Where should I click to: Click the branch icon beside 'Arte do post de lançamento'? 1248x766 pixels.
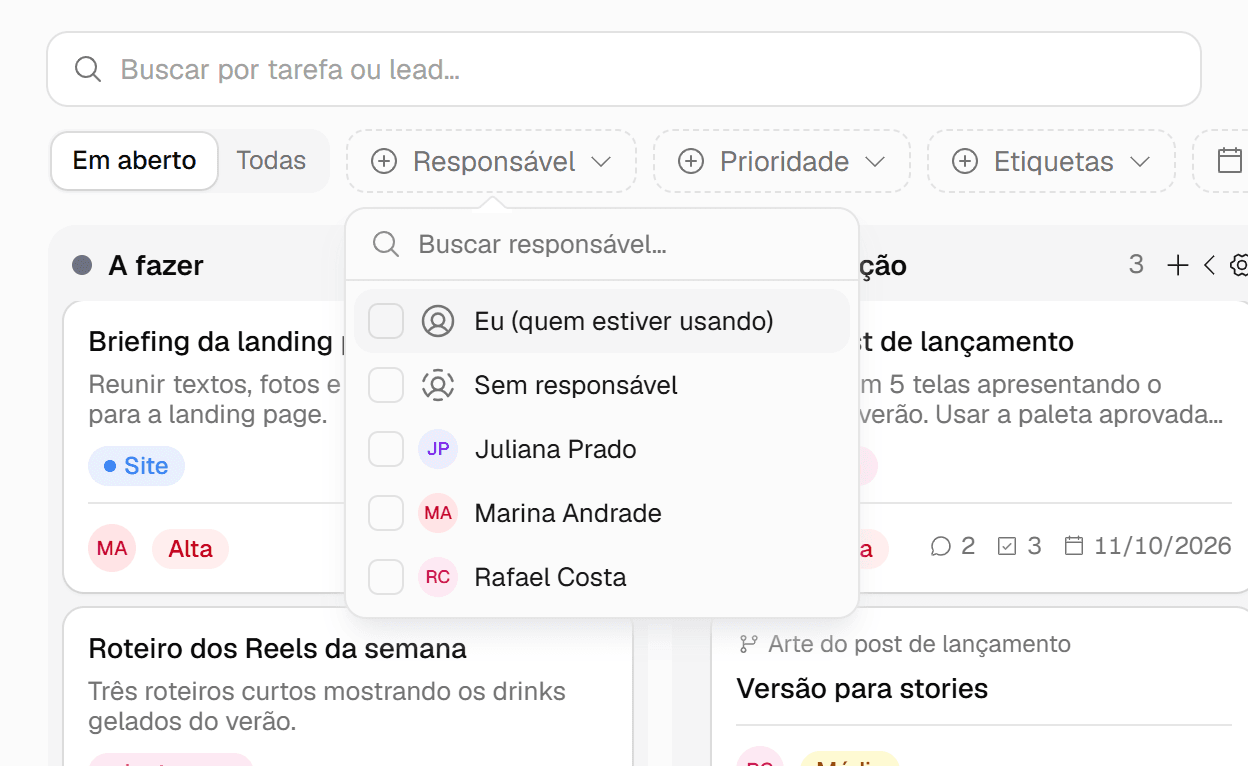(x=748, y=644)
